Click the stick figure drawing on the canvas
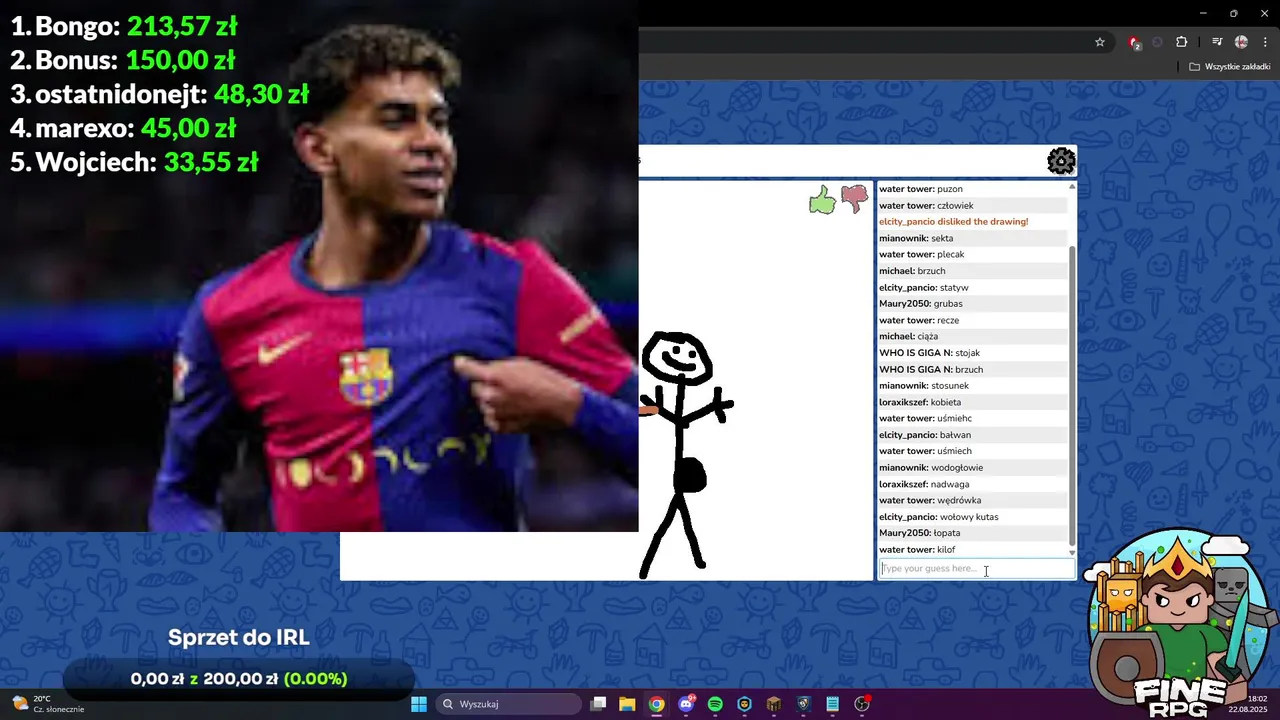1280x720 pixels. (x=686, y=455)
